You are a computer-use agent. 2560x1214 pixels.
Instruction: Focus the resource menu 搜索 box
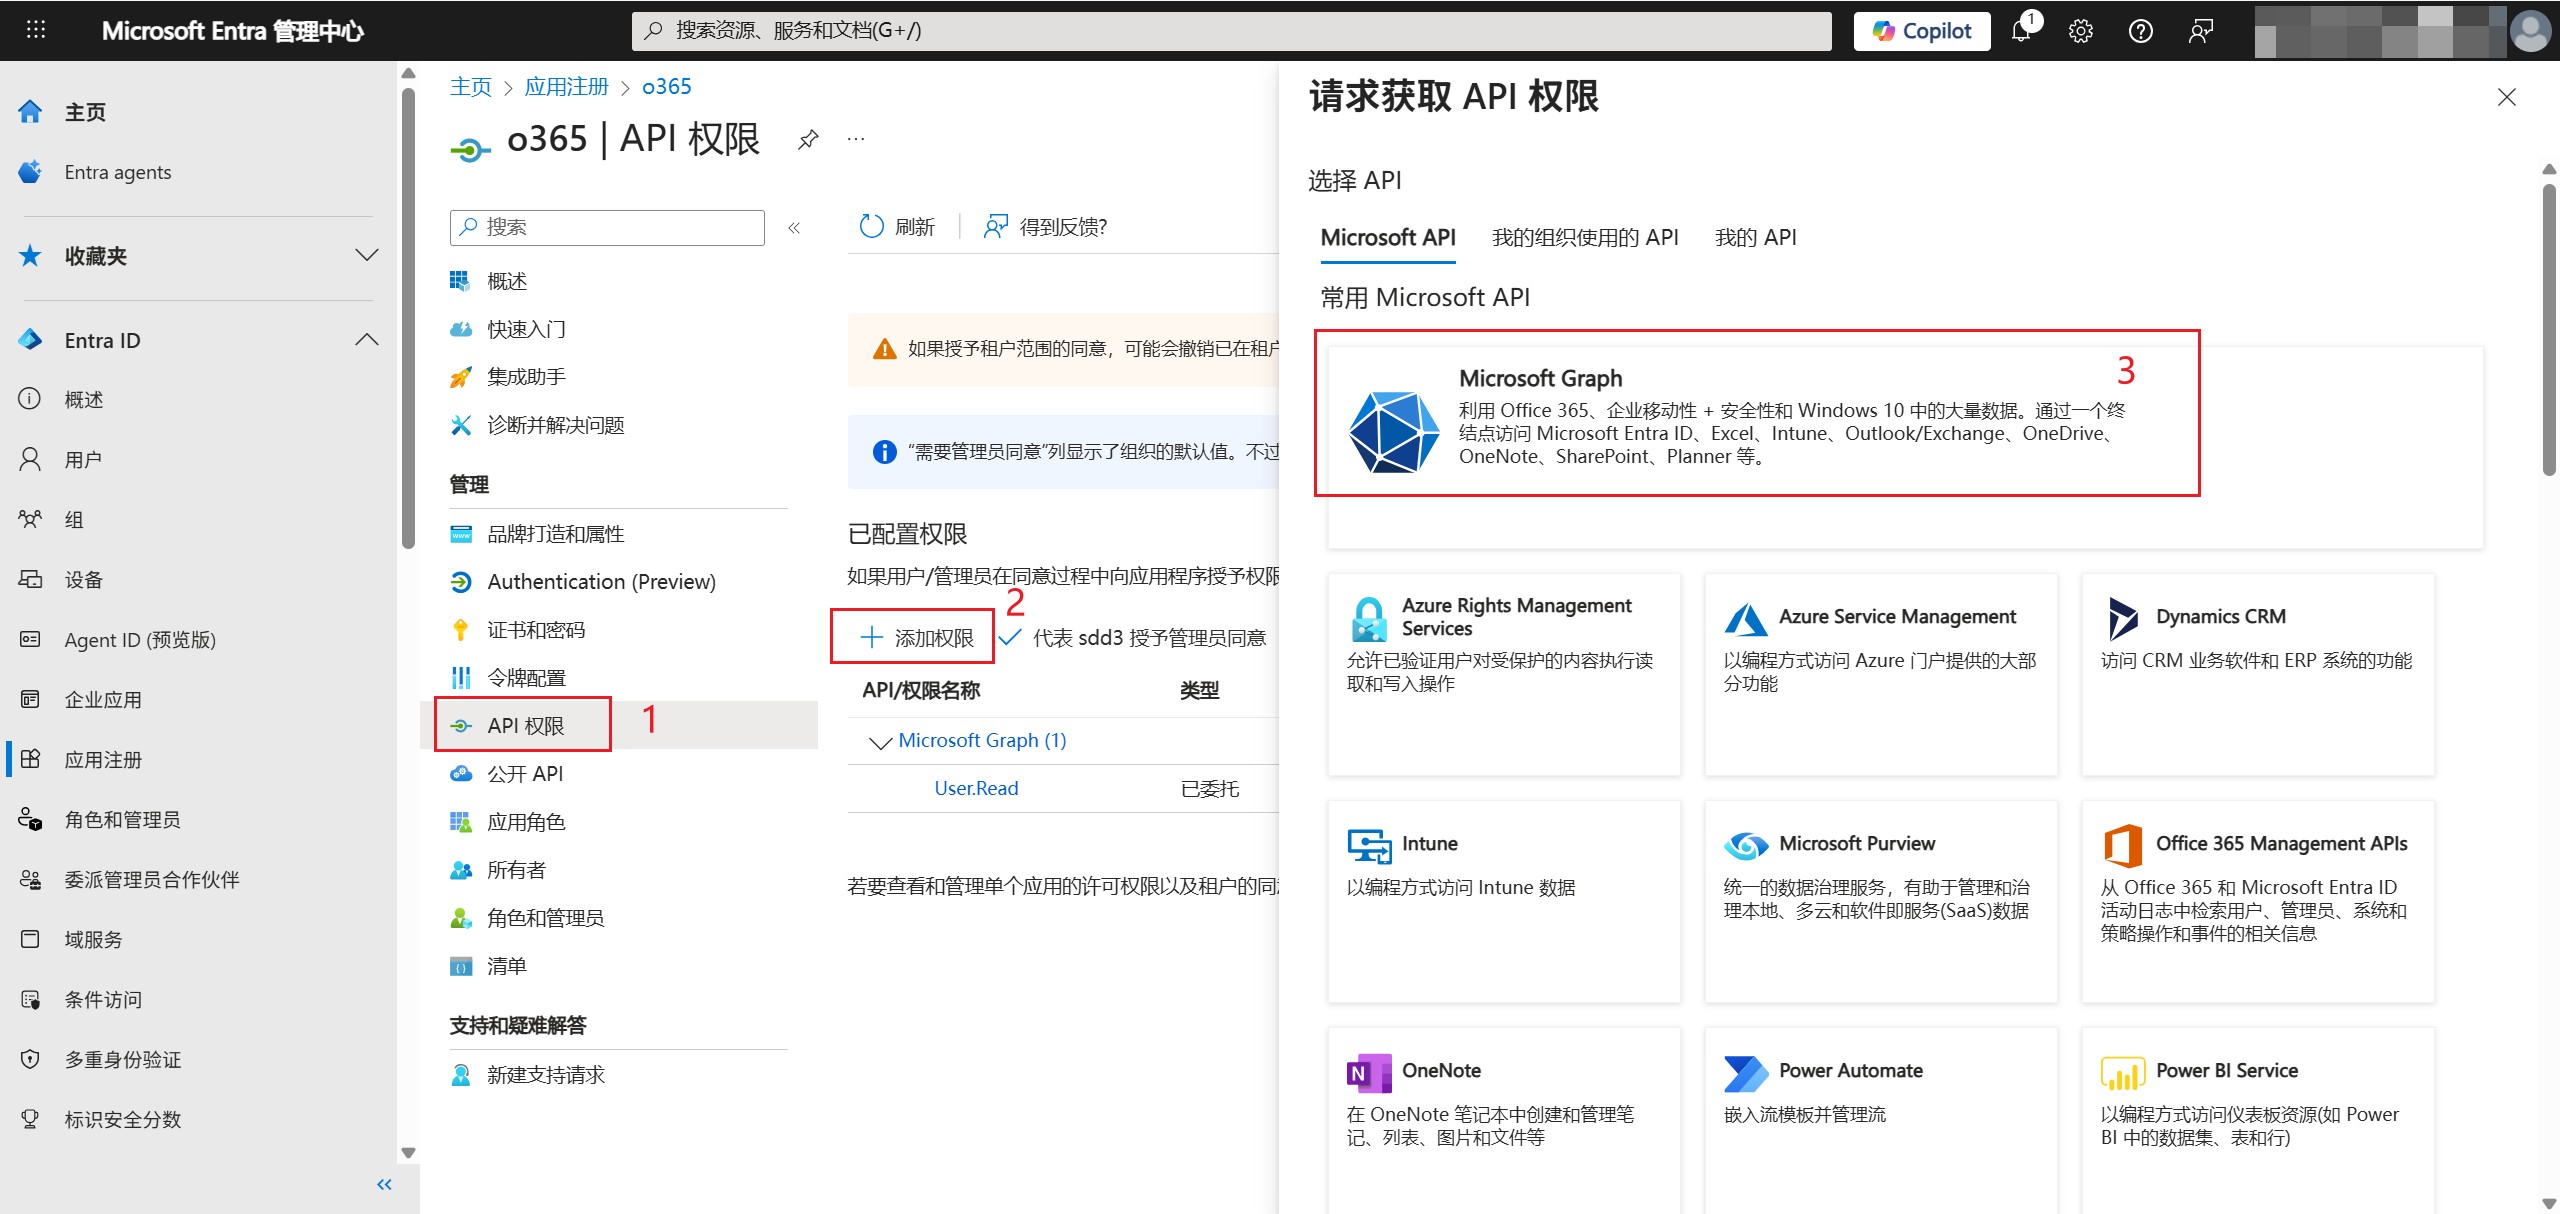click(x=607, y=228)
